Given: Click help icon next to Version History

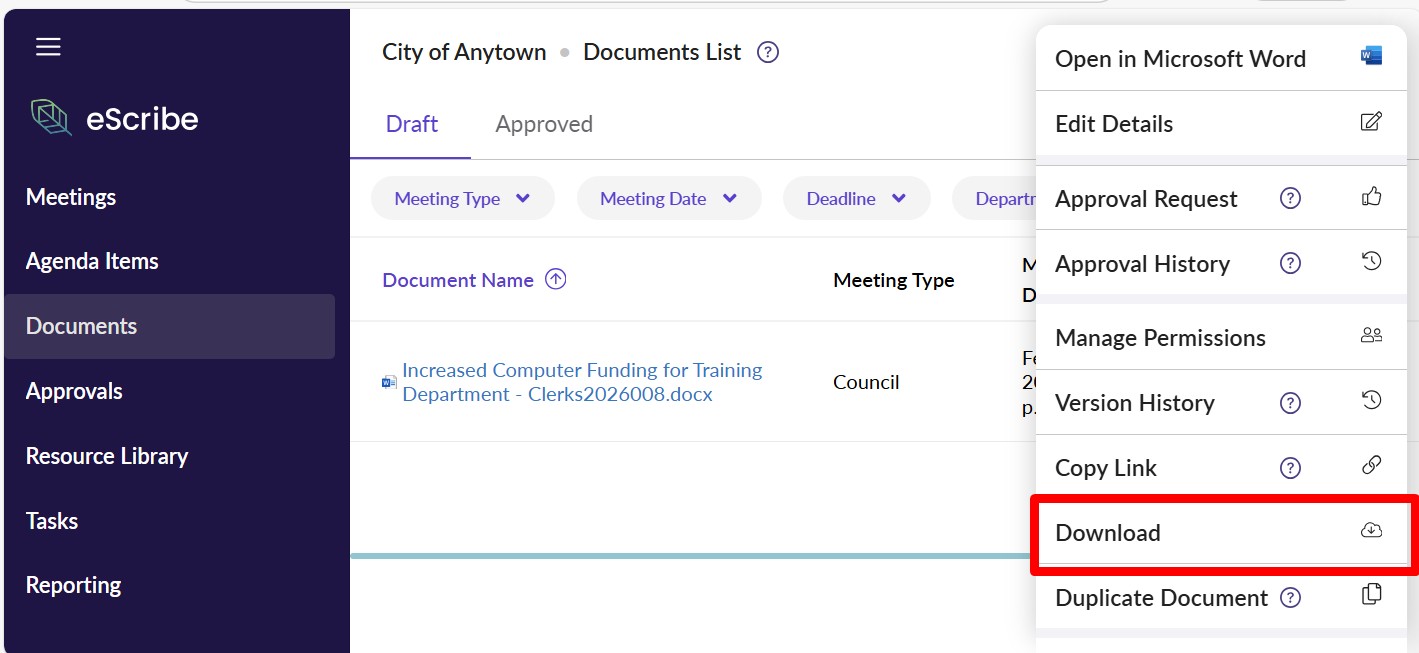Looking at the screenshot, I should 1290,403.
